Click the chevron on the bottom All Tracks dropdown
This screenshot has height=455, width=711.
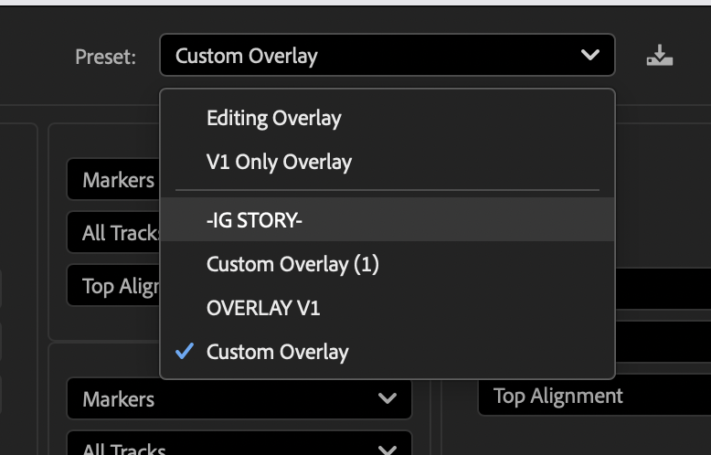(x=387, y=450)
